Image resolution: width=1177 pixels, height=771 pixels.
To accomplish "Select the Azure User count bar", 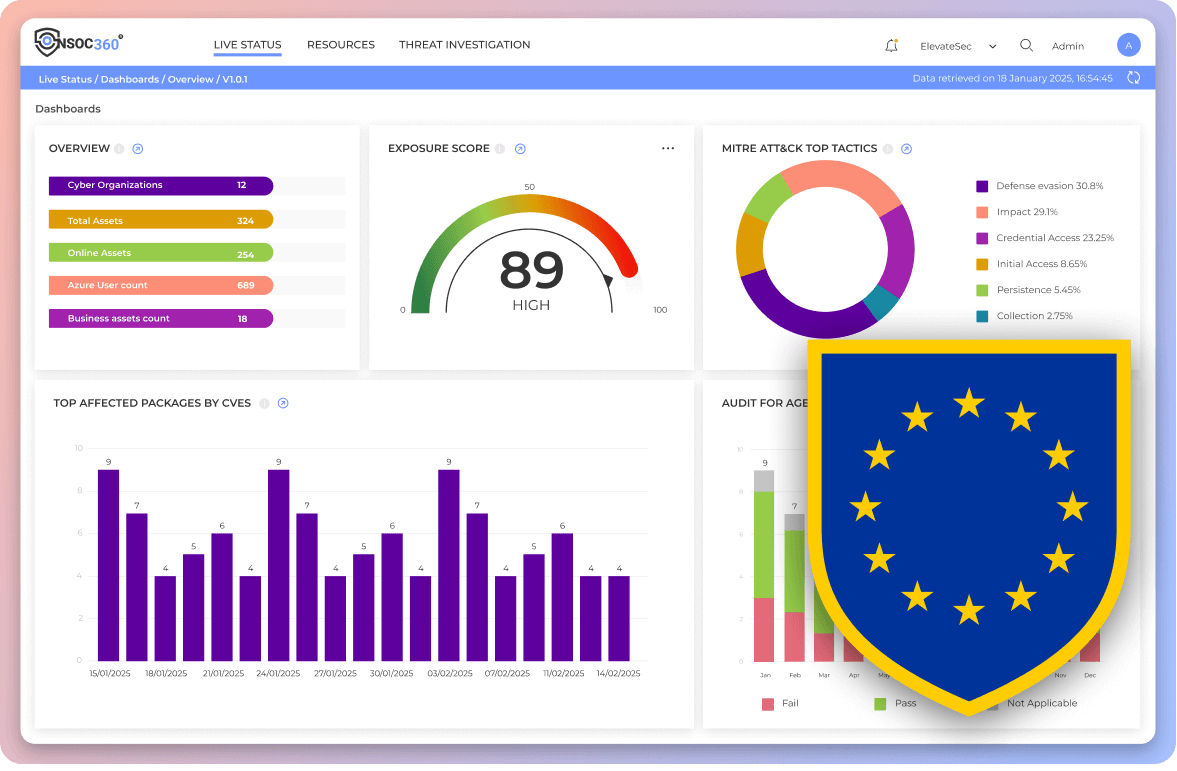I will click(161, 285).
